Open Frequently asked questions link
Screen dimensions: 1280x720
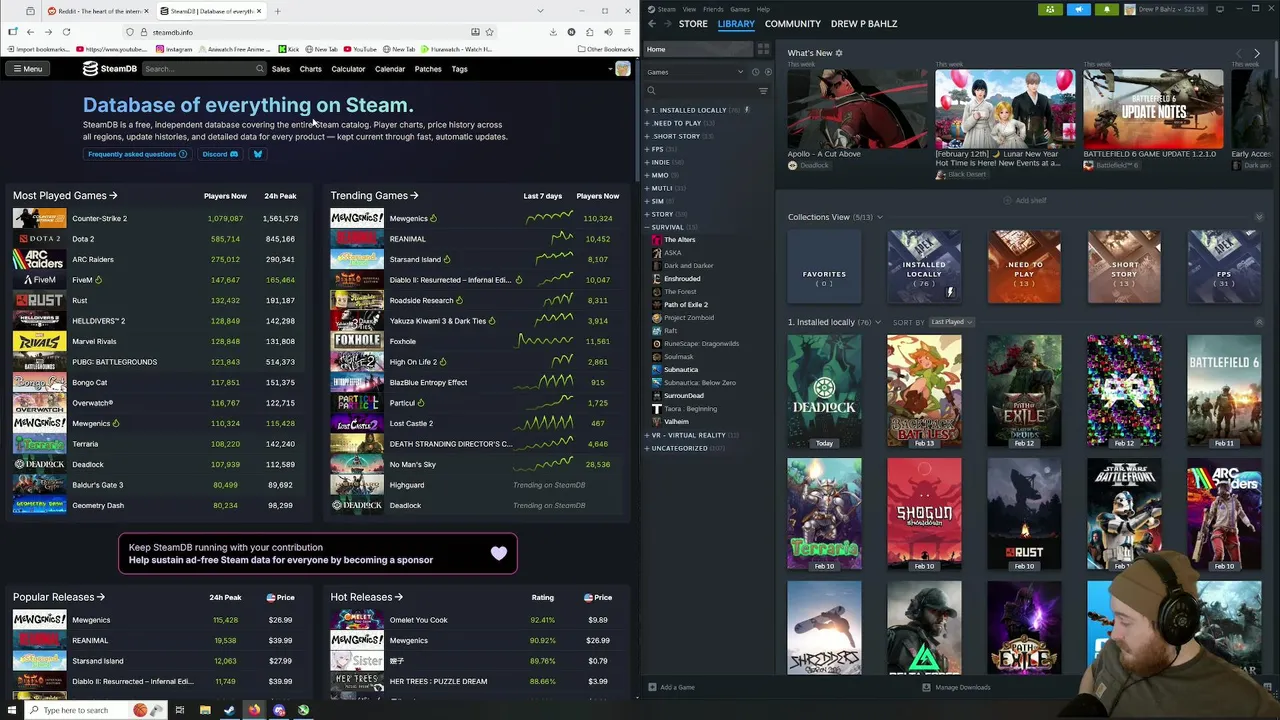(138, 154)
